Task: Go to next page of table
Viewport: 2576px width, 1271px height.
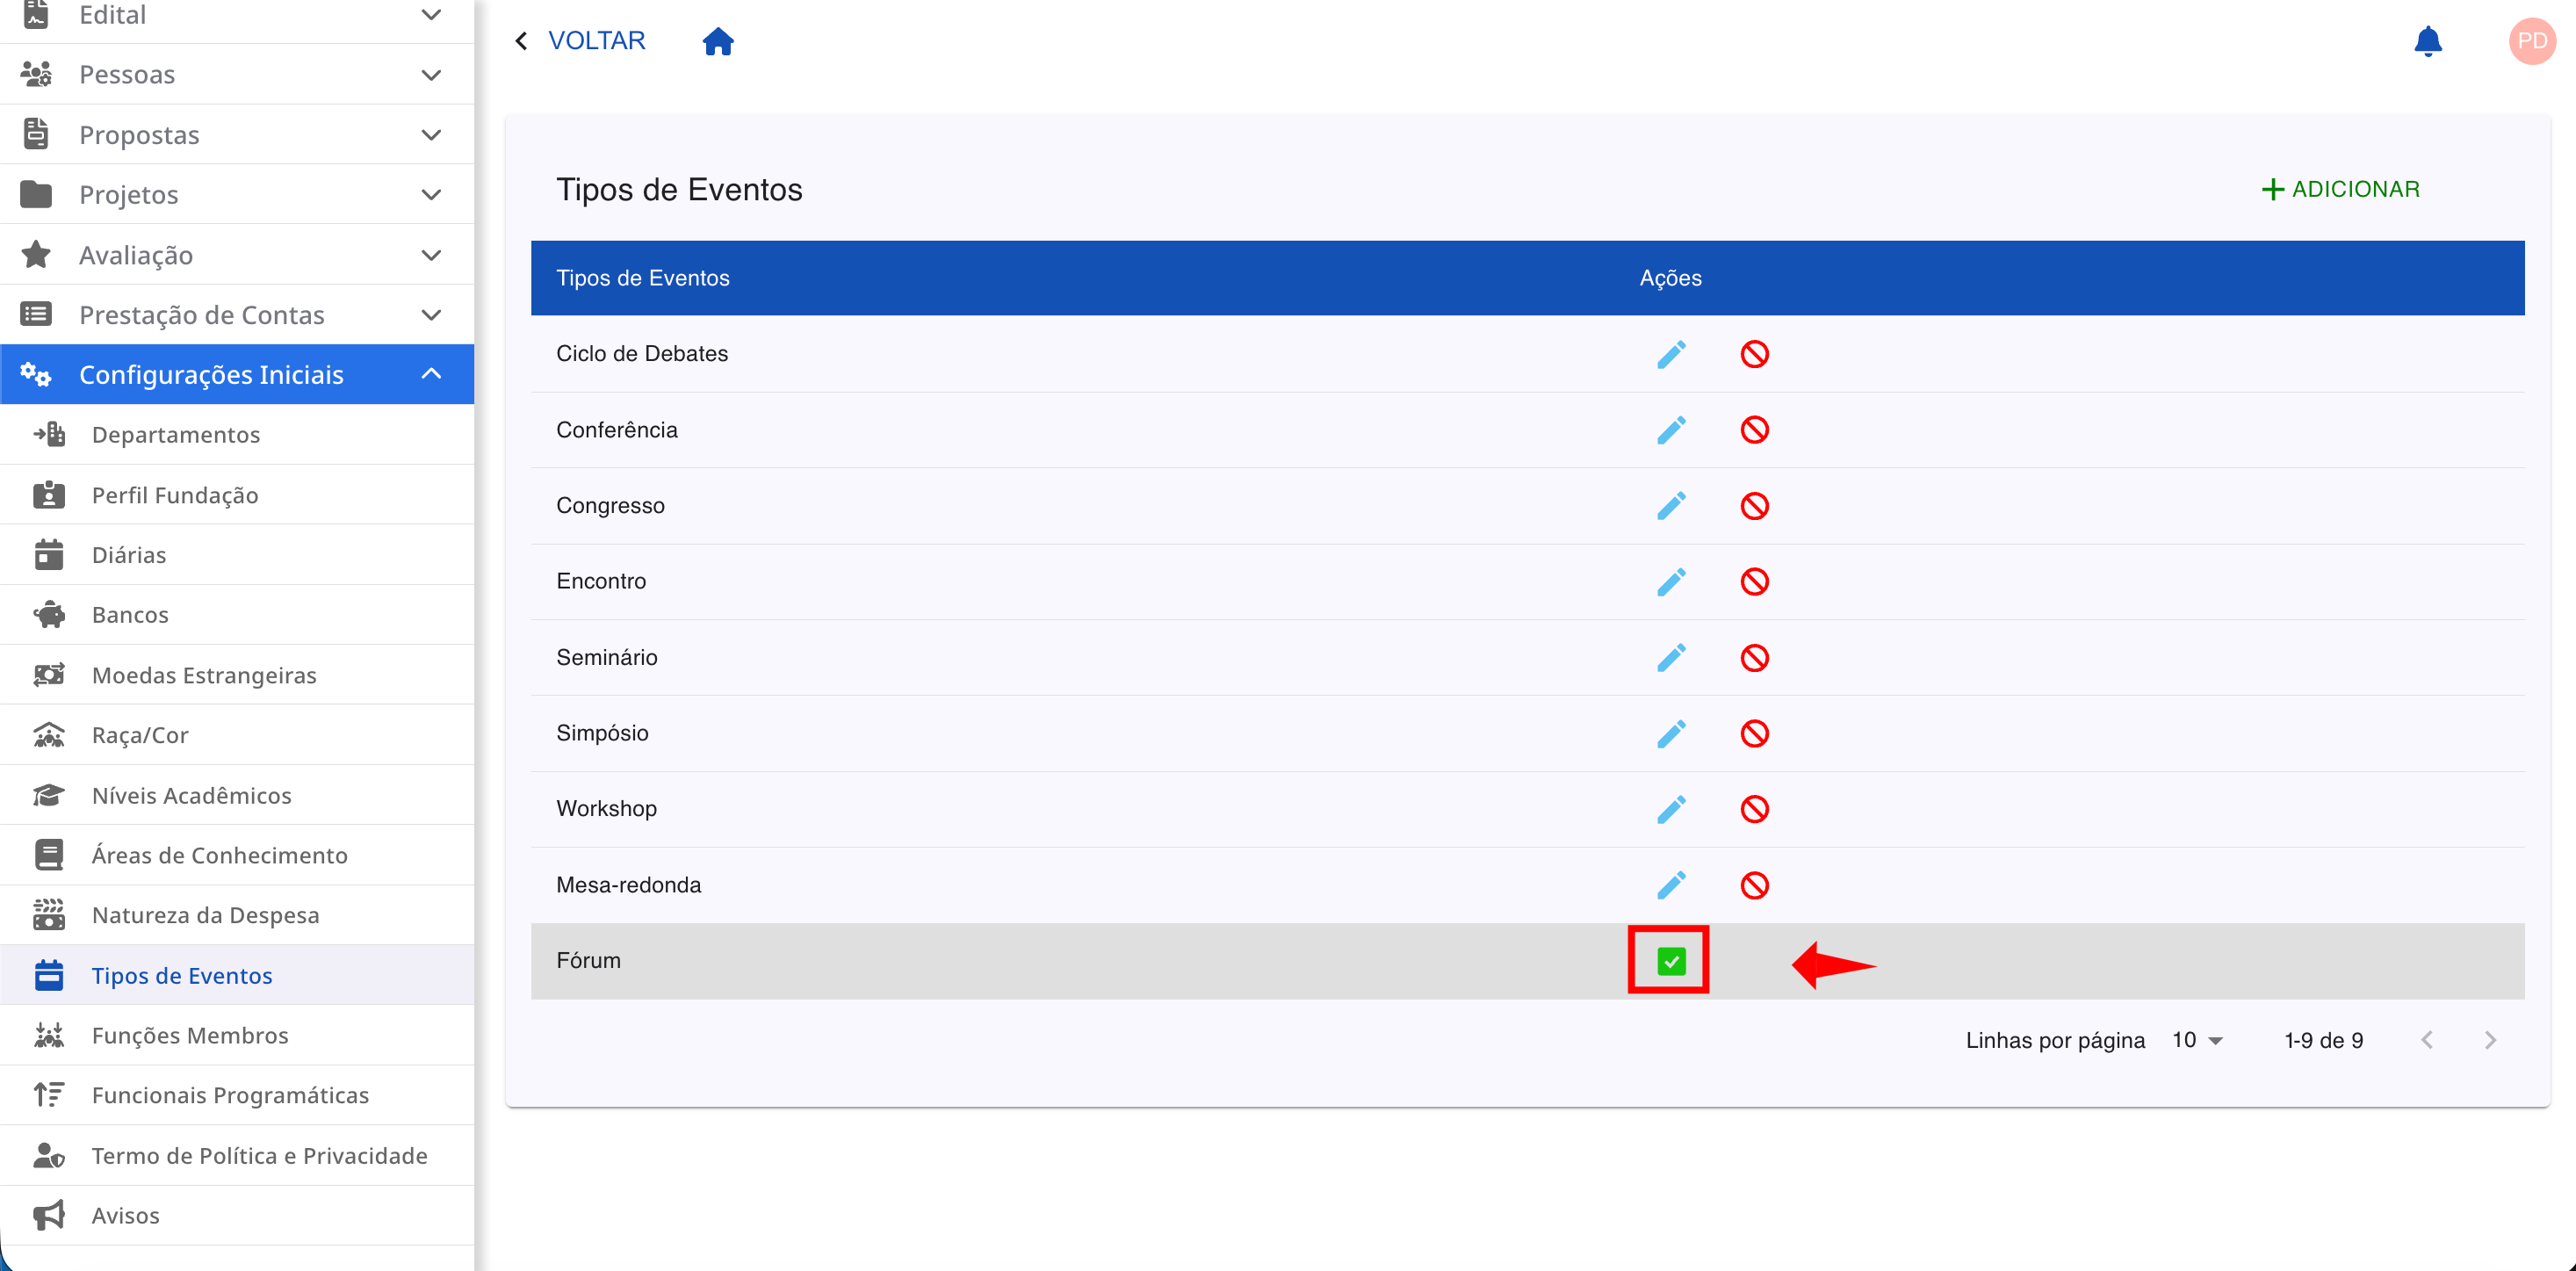Action: tap(2490, 1040)
